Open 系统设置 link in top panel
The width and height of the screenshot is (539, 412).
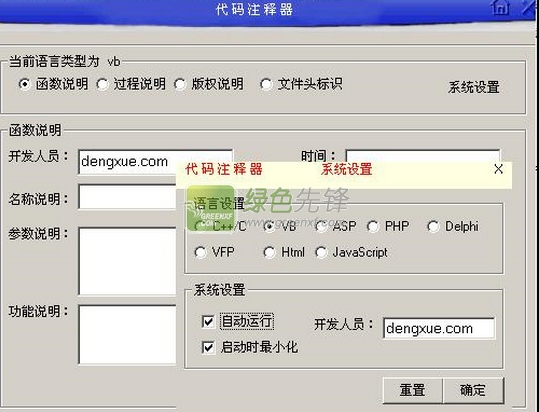point(473,87)
